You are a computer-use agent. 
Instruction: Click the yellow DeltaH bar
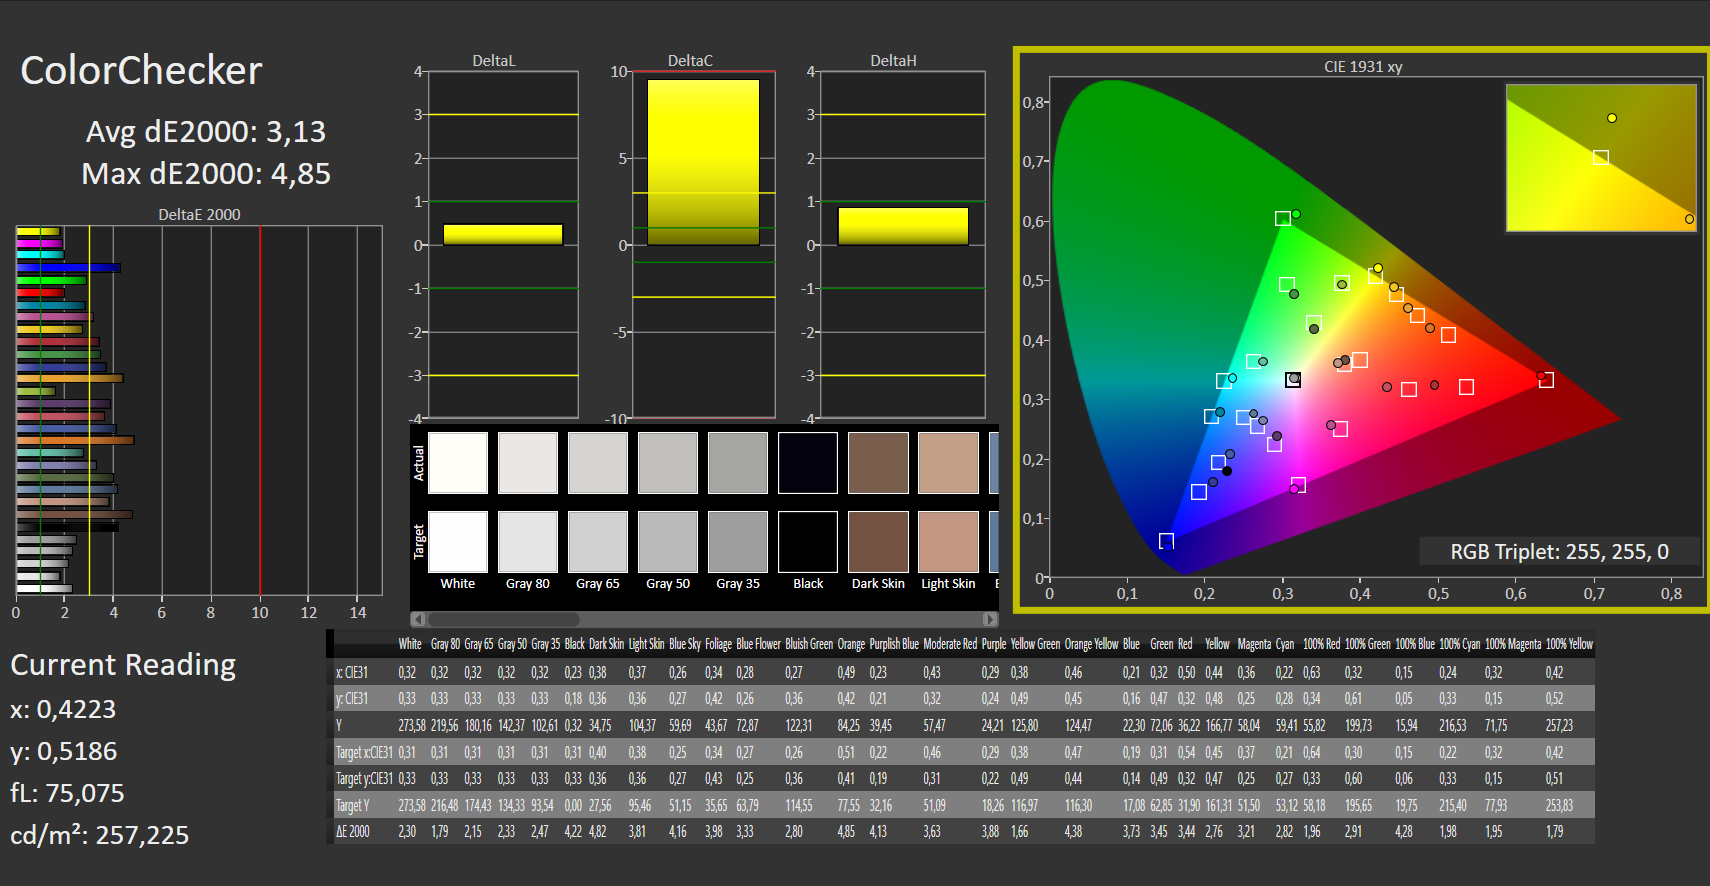click(903, 226)
